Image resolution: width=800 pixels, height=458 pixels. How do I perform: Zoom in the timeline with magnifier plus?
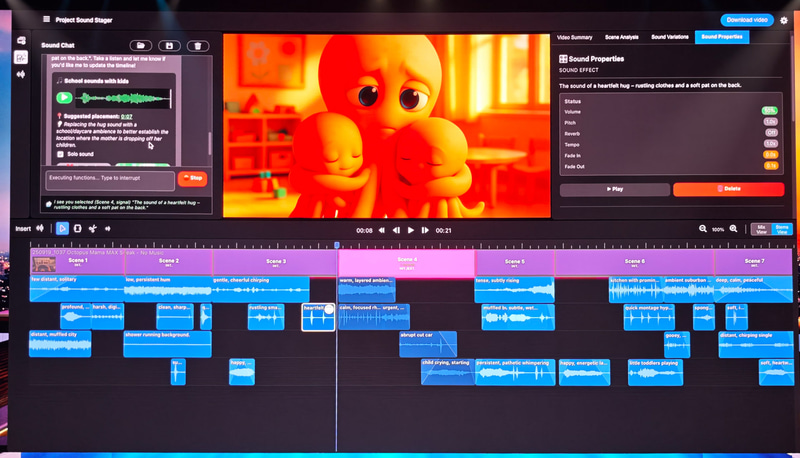[x=733, y=229]
